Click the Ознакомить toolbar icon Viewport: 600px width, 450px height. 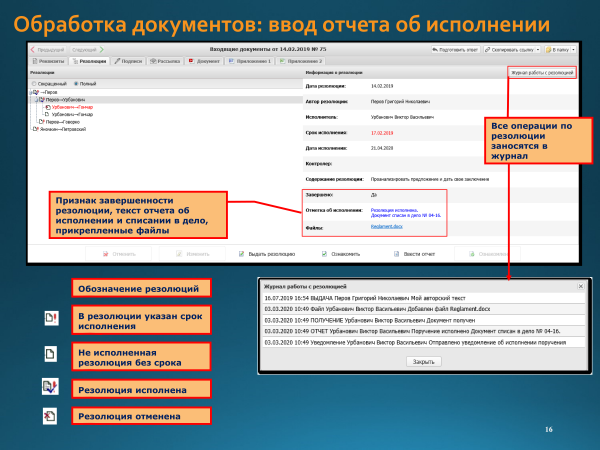pos(325,254)
